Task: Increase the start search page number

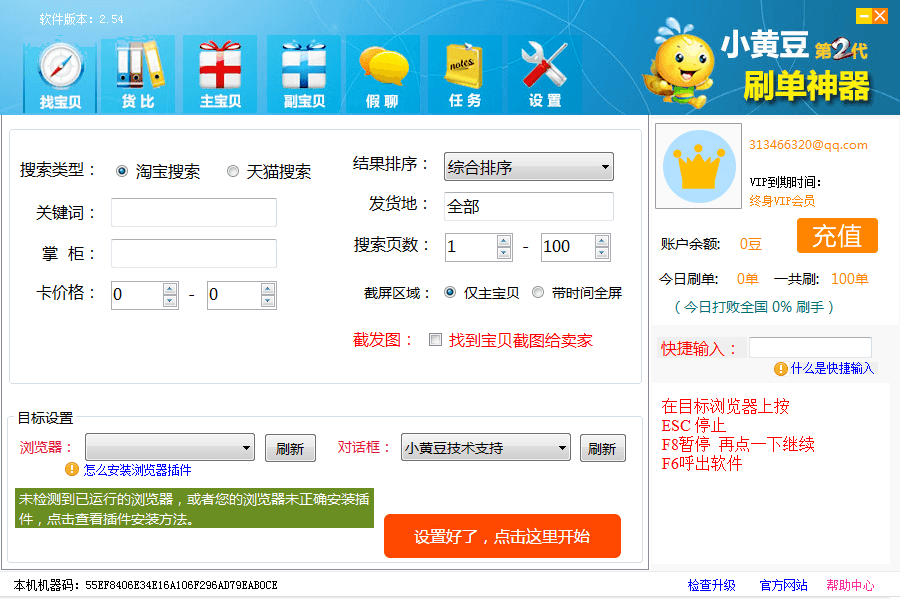Action: click(x=504, y=241)
